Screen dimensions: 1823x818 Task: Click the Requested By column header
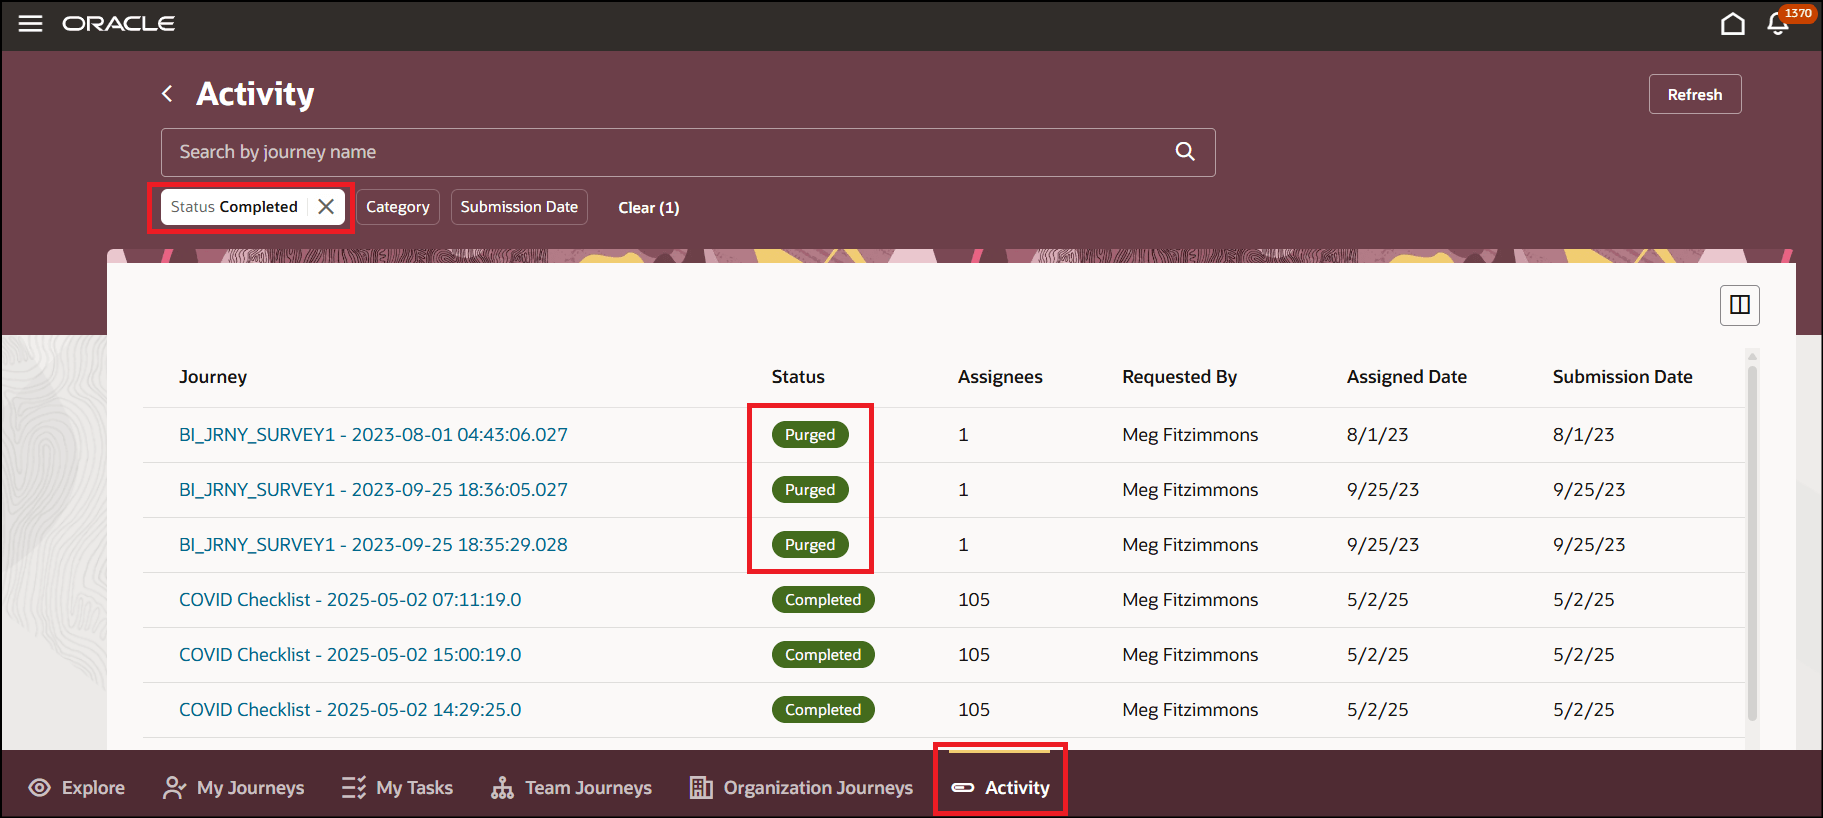click(x=1179, y=377)
